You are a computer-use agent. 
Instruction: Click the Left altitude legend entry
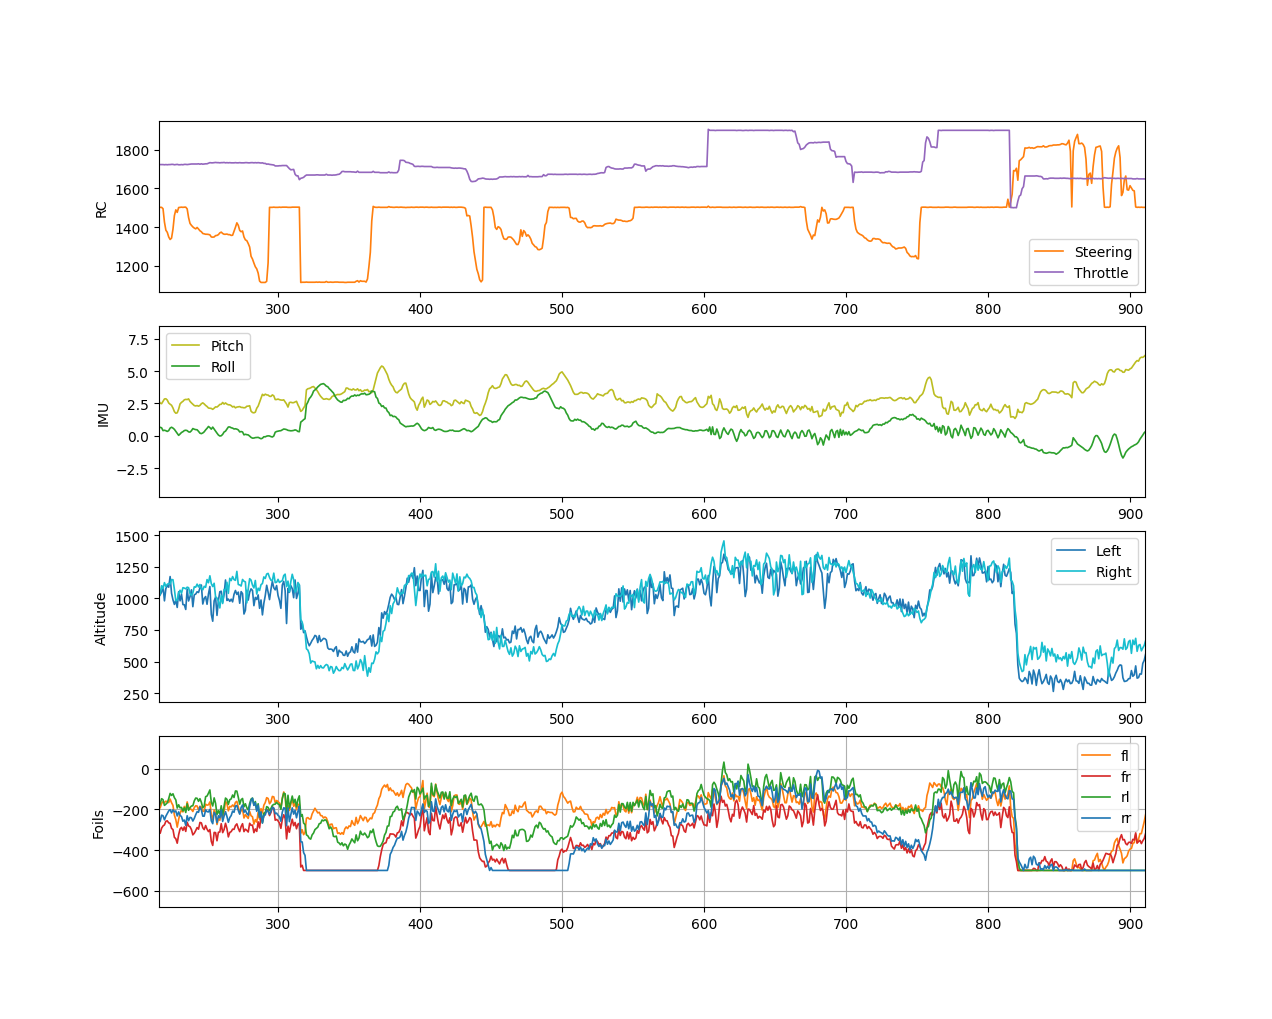(x=1108, y=551)
